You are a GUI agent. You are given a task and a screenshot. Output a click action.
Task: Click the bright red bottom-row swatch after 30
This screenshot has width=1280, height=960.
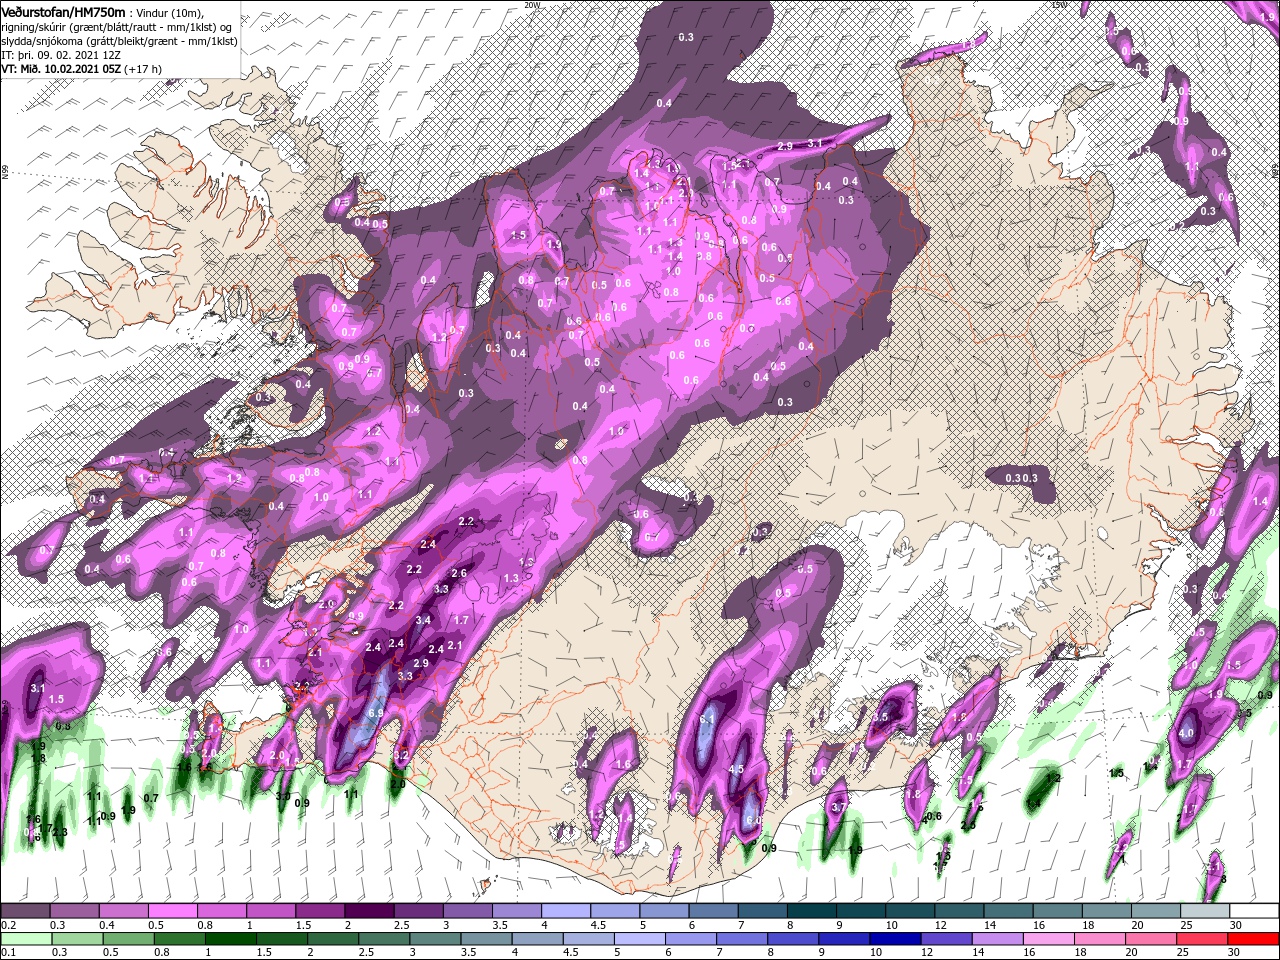click(x=1252, y=938)
